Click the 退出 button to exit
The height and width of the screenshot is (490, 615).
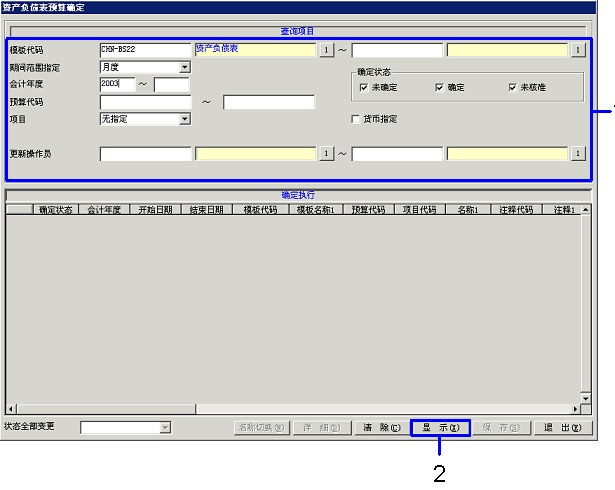coord(563,427)
